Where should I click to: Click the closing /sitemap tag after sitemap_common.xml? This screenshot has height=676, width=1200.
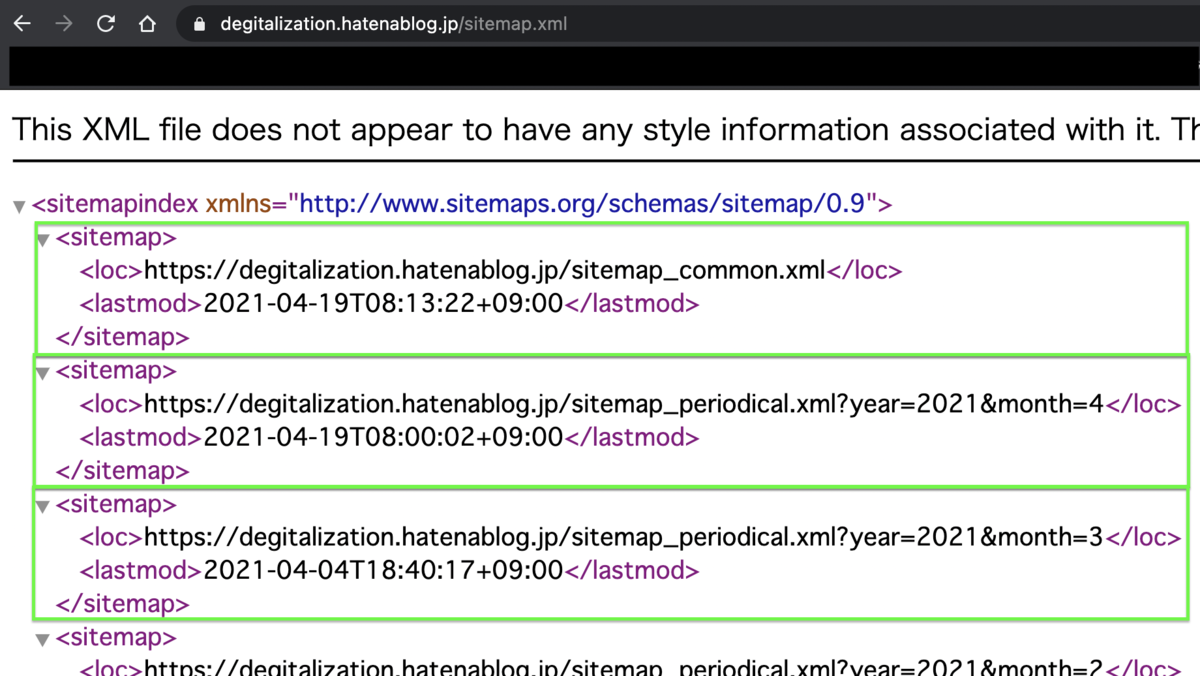click(x=122, y=337)
